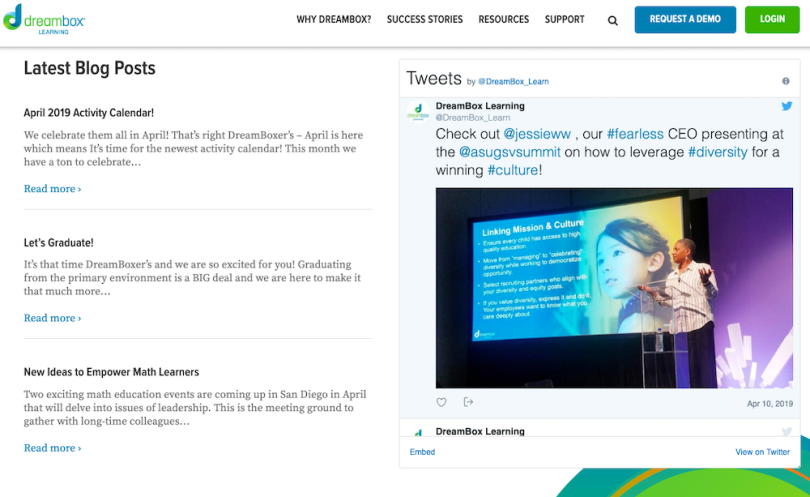Open April 2019 Activity Calendar! post title

coord(89,113)
